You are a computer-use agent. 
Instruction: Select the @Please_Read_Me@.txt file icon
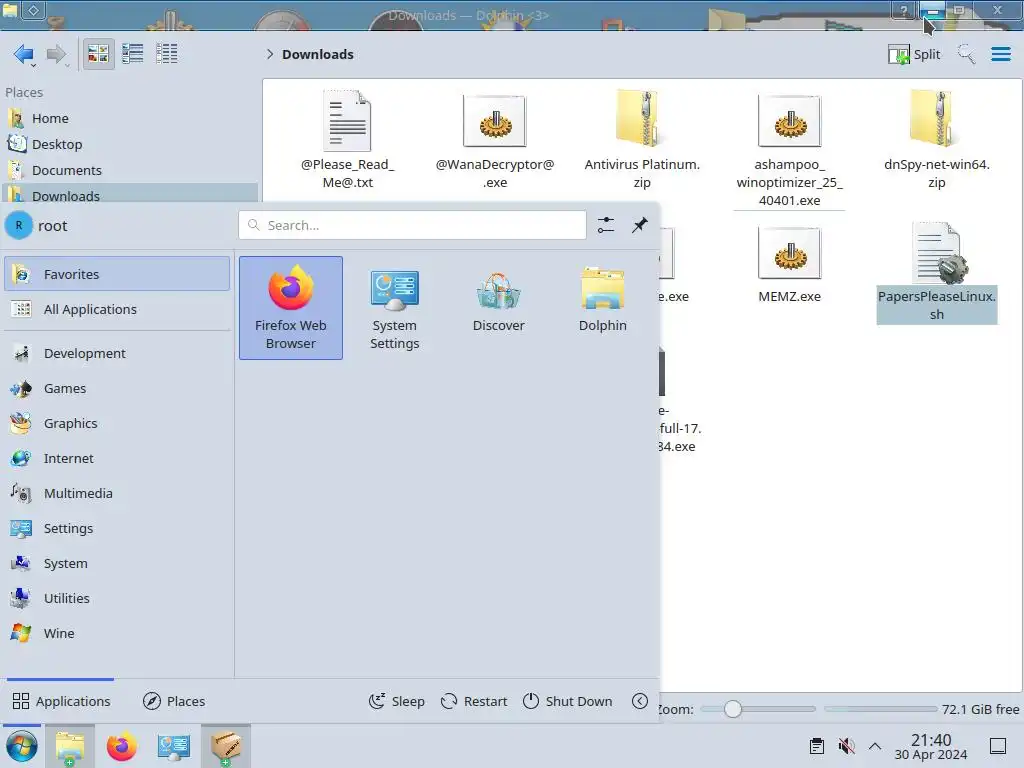347,121
